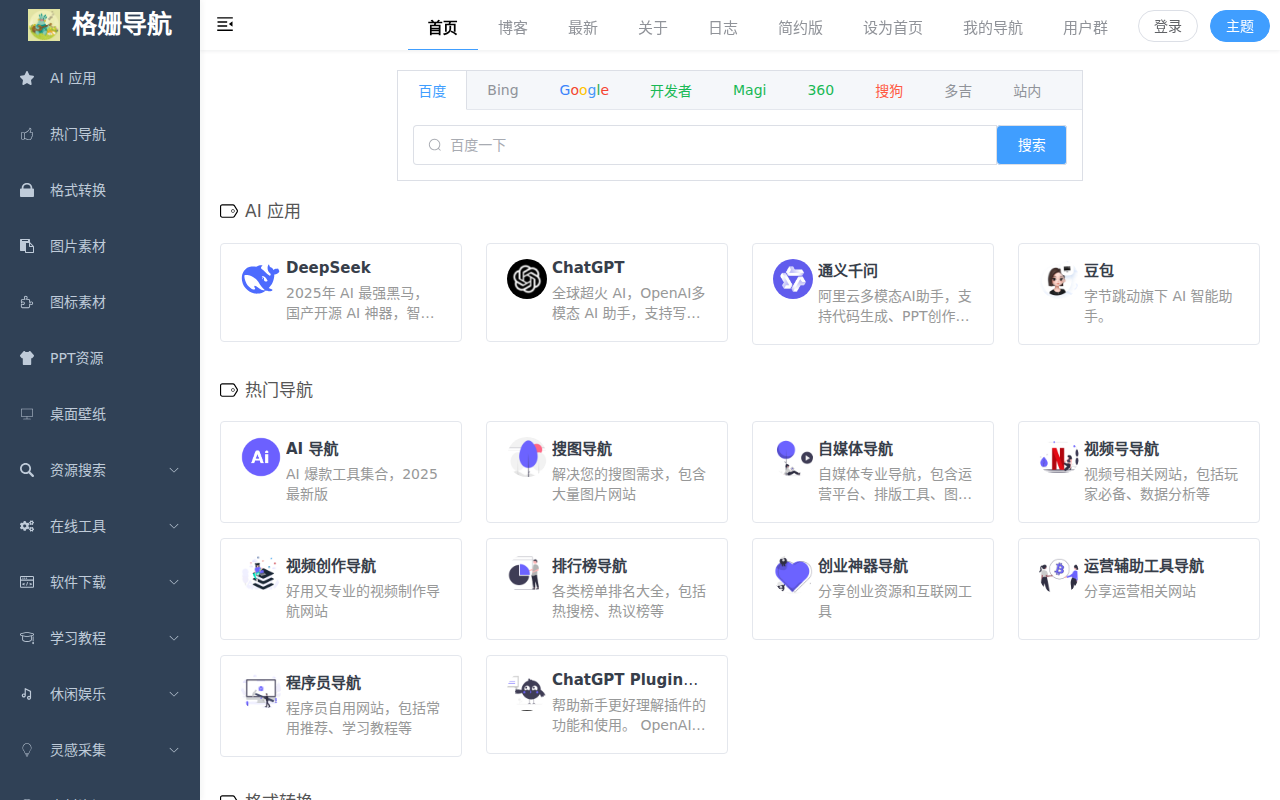This screenshot has height=800, width=1280.
Task: Open 用户群 in top navigation
Action: (1085, 28)
